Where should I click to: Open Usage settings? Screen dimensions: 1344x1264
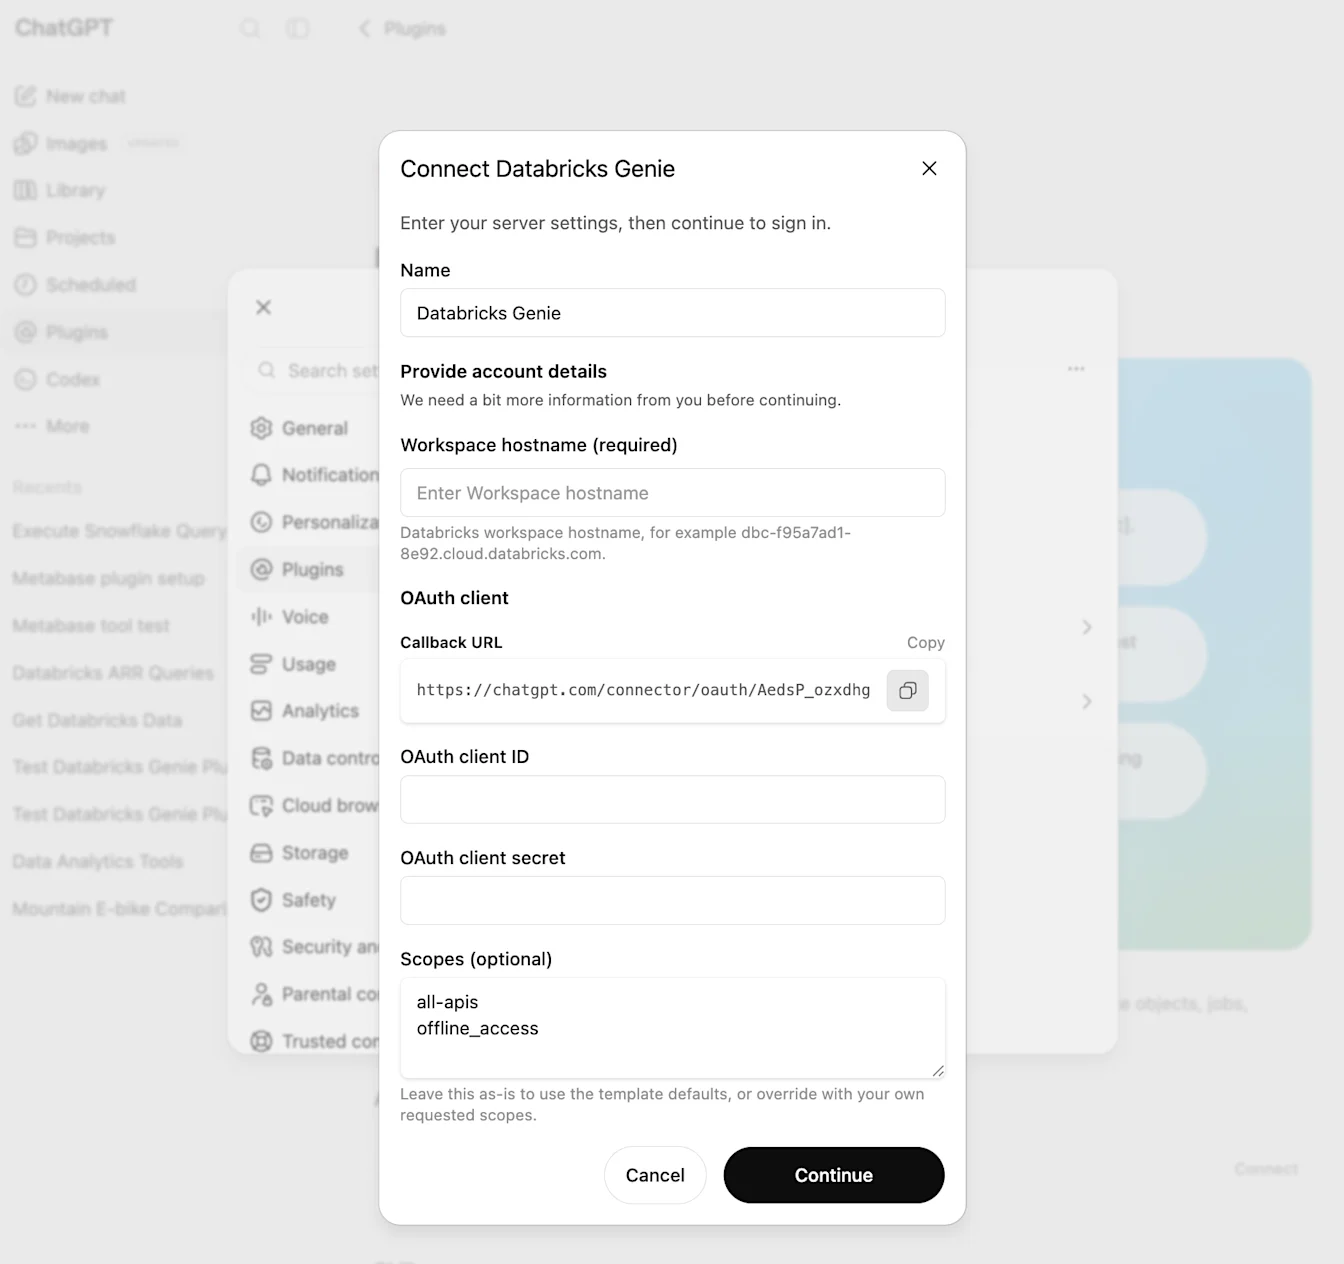pyautogui.click(x=308, y=664)
